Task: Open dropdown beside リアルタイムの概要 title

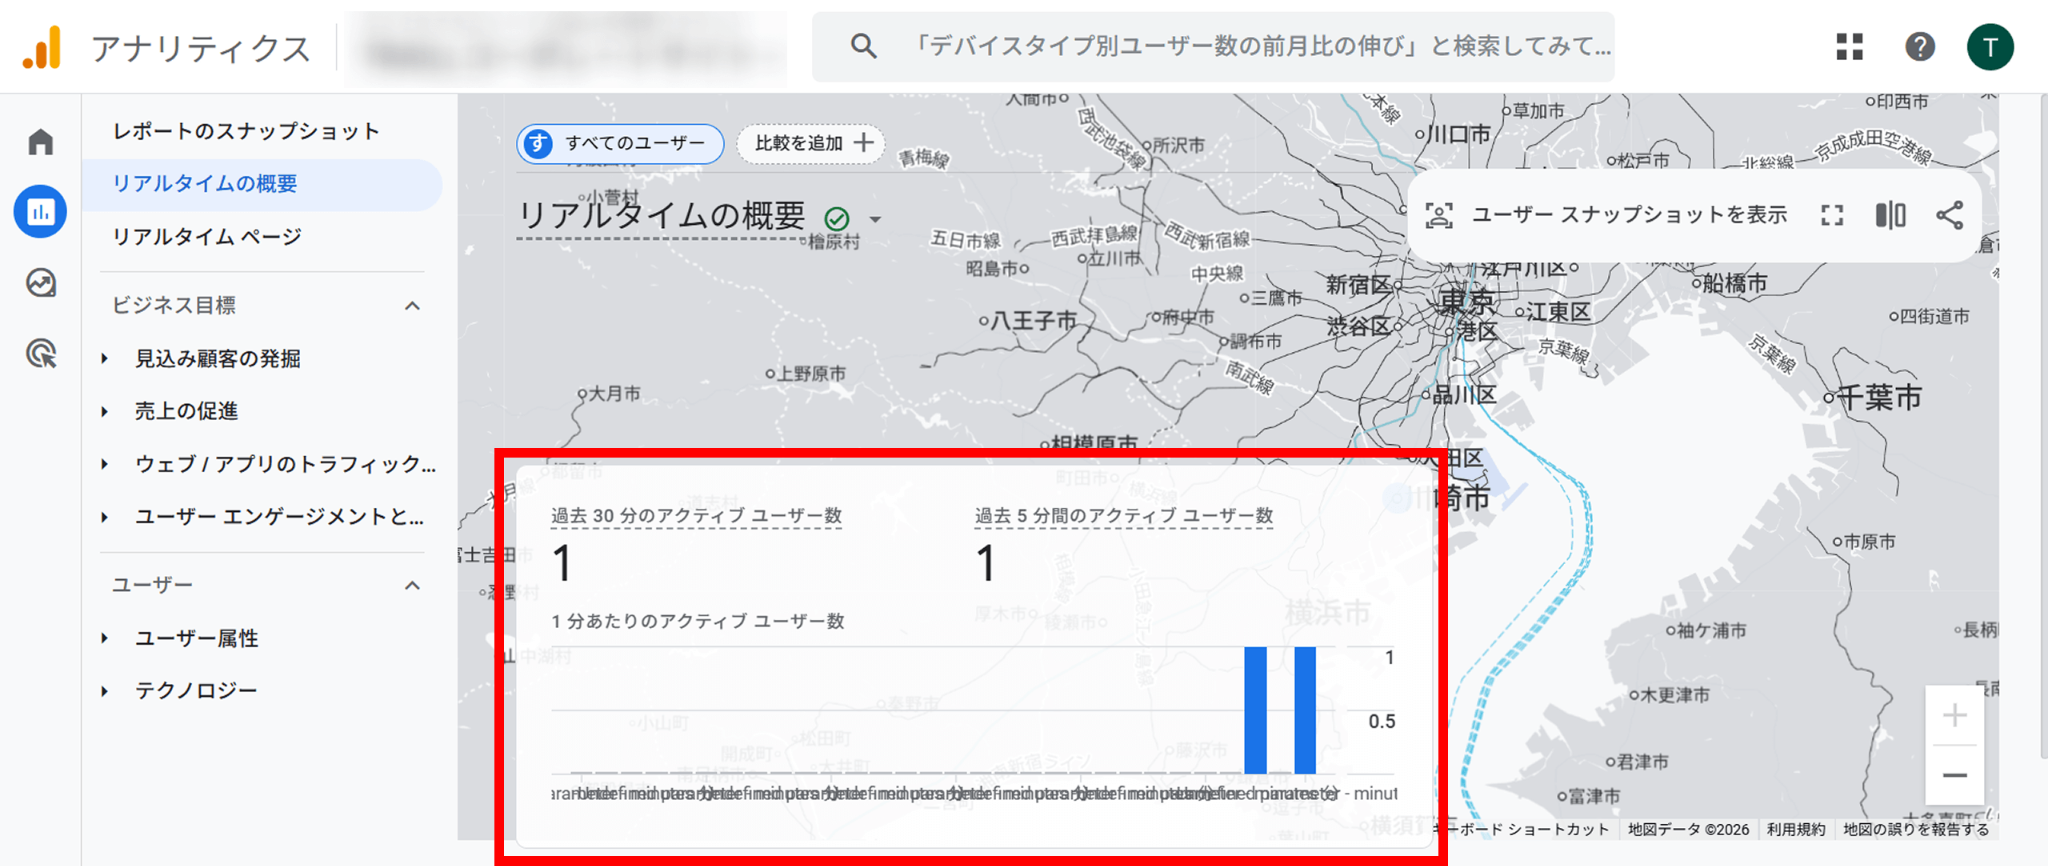Action: (876, 219)
